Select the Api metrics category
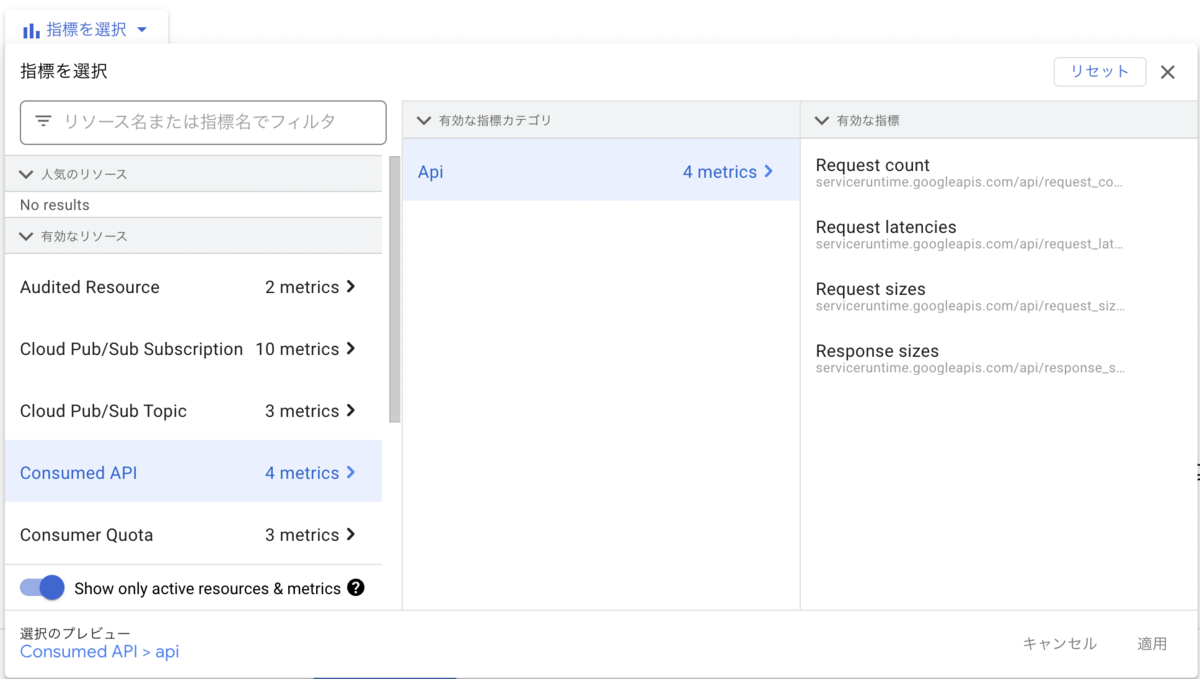 (430, 171)
